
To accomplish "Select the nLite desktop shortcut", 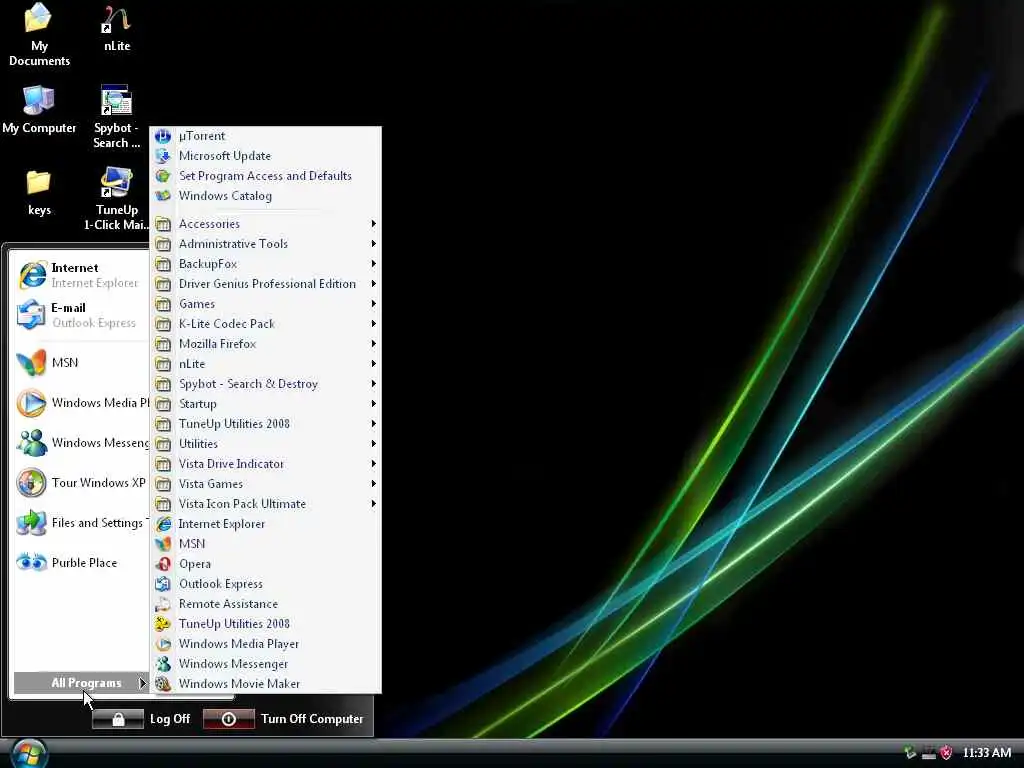I will (x=117, y=29).
